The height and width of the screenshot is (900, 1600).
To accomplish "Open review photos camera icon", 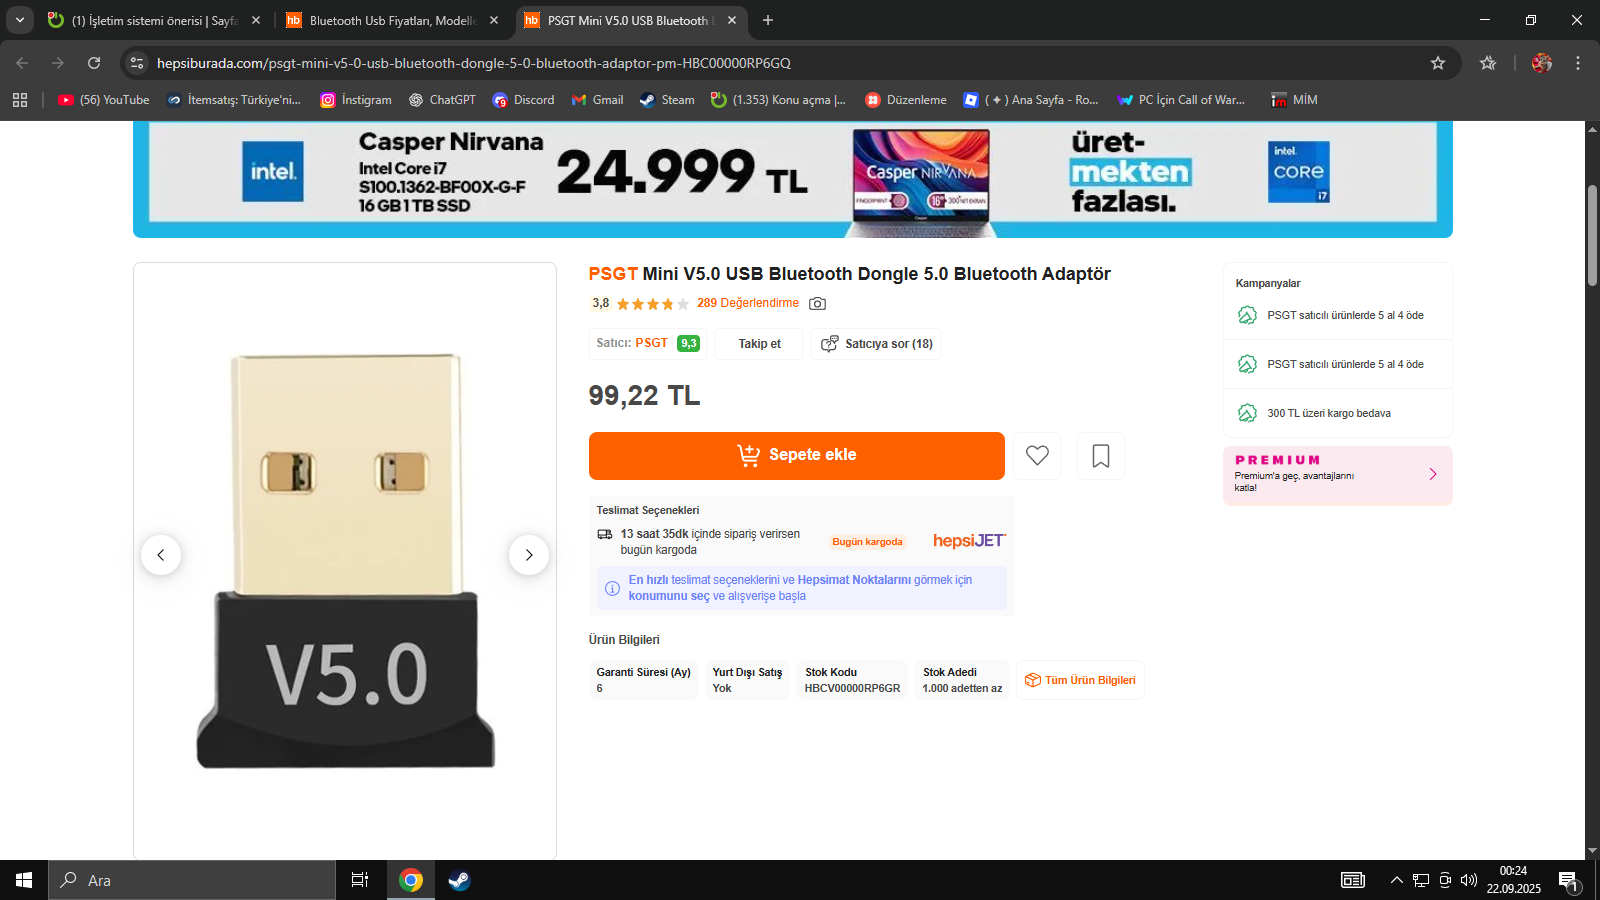I will click(817, 304).
